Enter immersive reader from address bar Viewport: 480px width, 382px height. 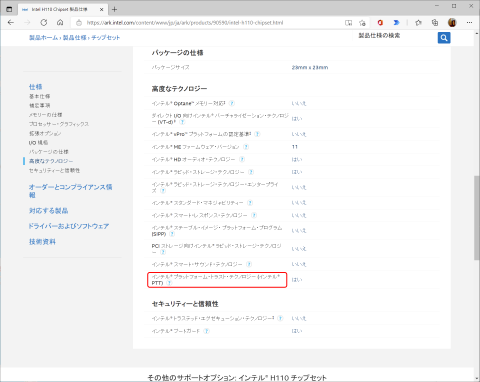coord(348,23)
